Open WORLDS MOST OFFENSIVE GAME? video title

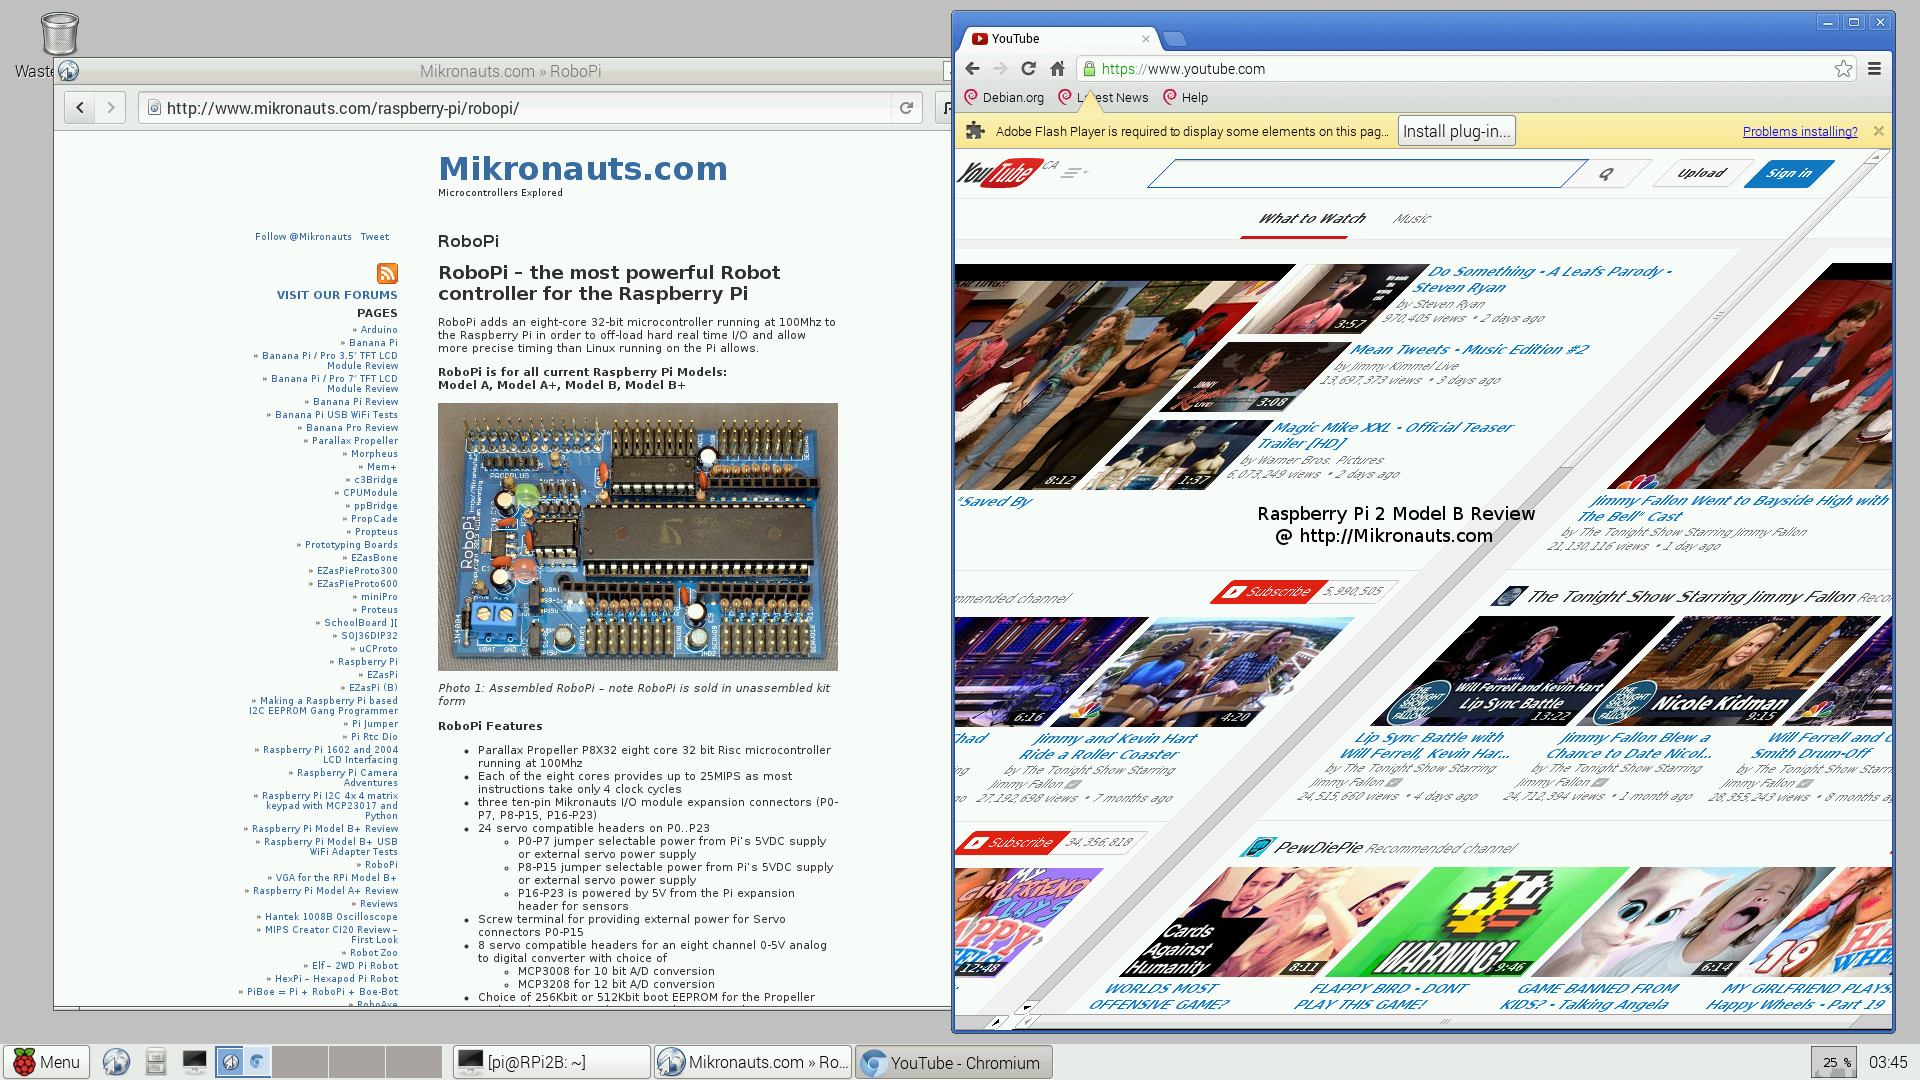click(1158, 996)
